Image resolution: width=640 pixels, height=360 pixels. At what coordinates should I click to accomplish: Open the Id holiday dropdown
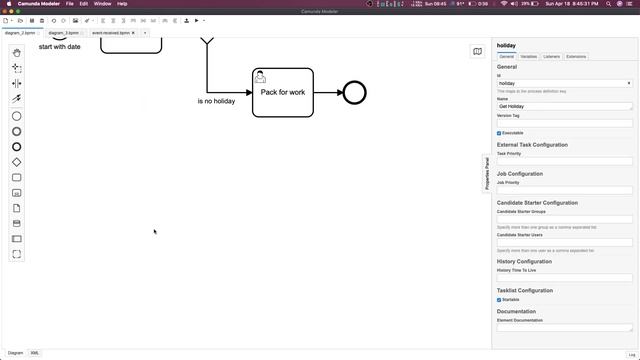coord(564,83)
